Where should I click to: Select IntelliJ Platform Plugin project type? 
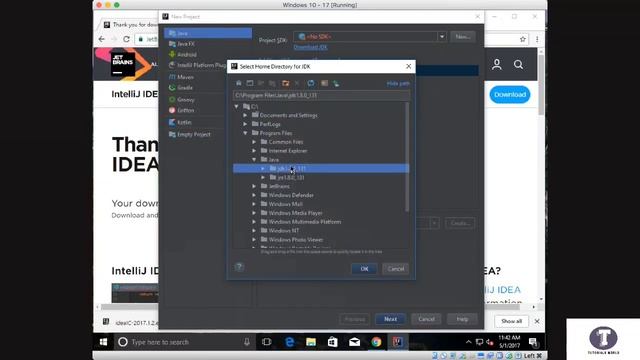198,65
